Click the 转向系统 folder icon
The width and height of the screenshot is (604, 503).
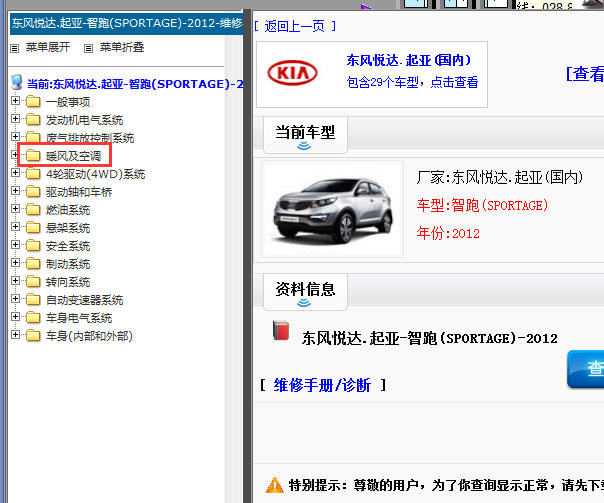click(x=33, y=282)
